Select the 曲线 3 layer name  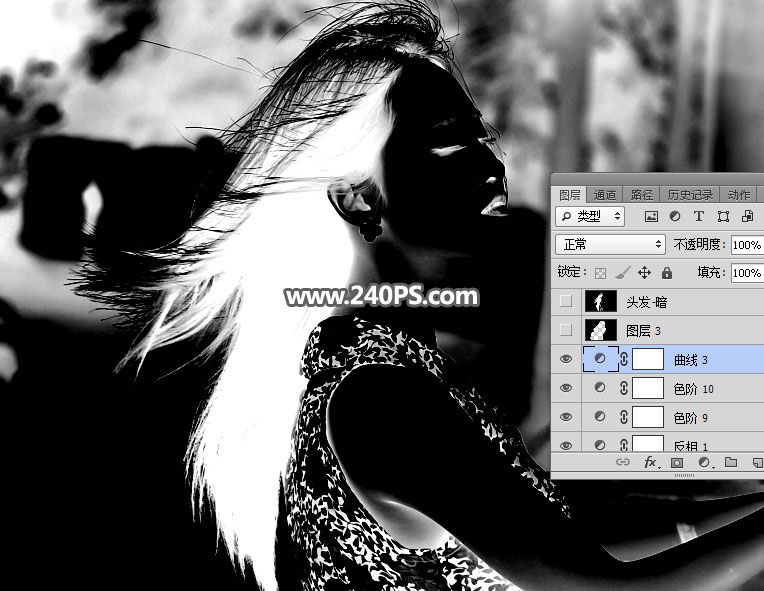click(690, 360)
